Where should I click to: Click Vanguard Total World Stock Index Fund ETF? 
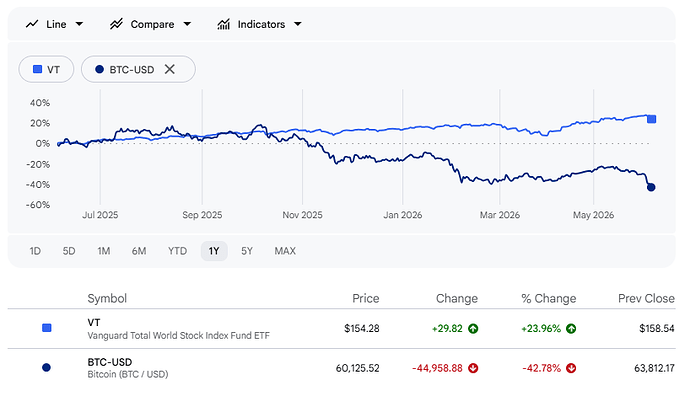point(178,336)
